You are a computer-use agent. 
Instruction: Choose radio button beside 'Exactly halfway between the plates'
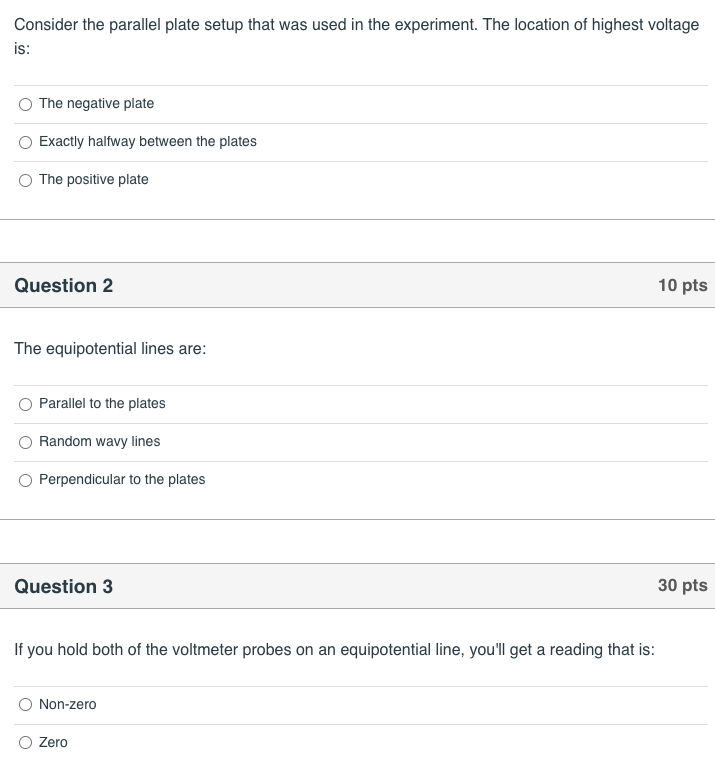click(26, 142)
